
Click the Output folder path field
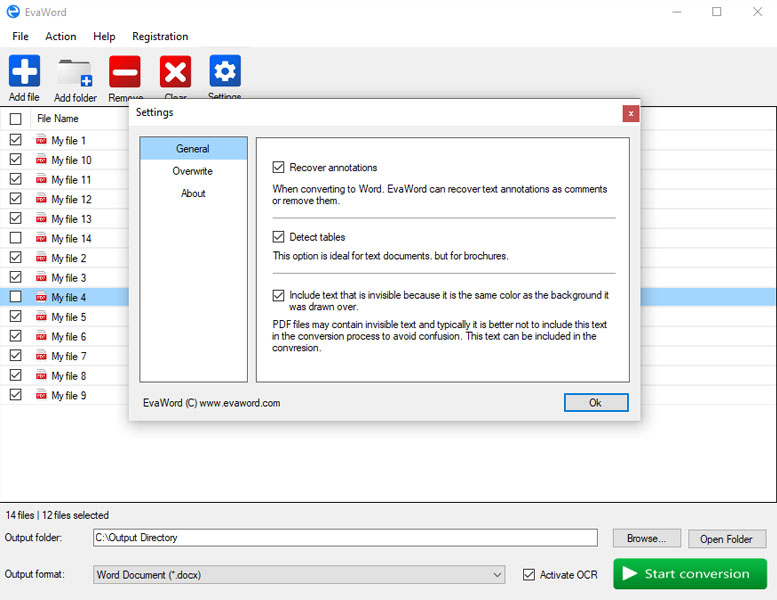(x=345, y=538)
